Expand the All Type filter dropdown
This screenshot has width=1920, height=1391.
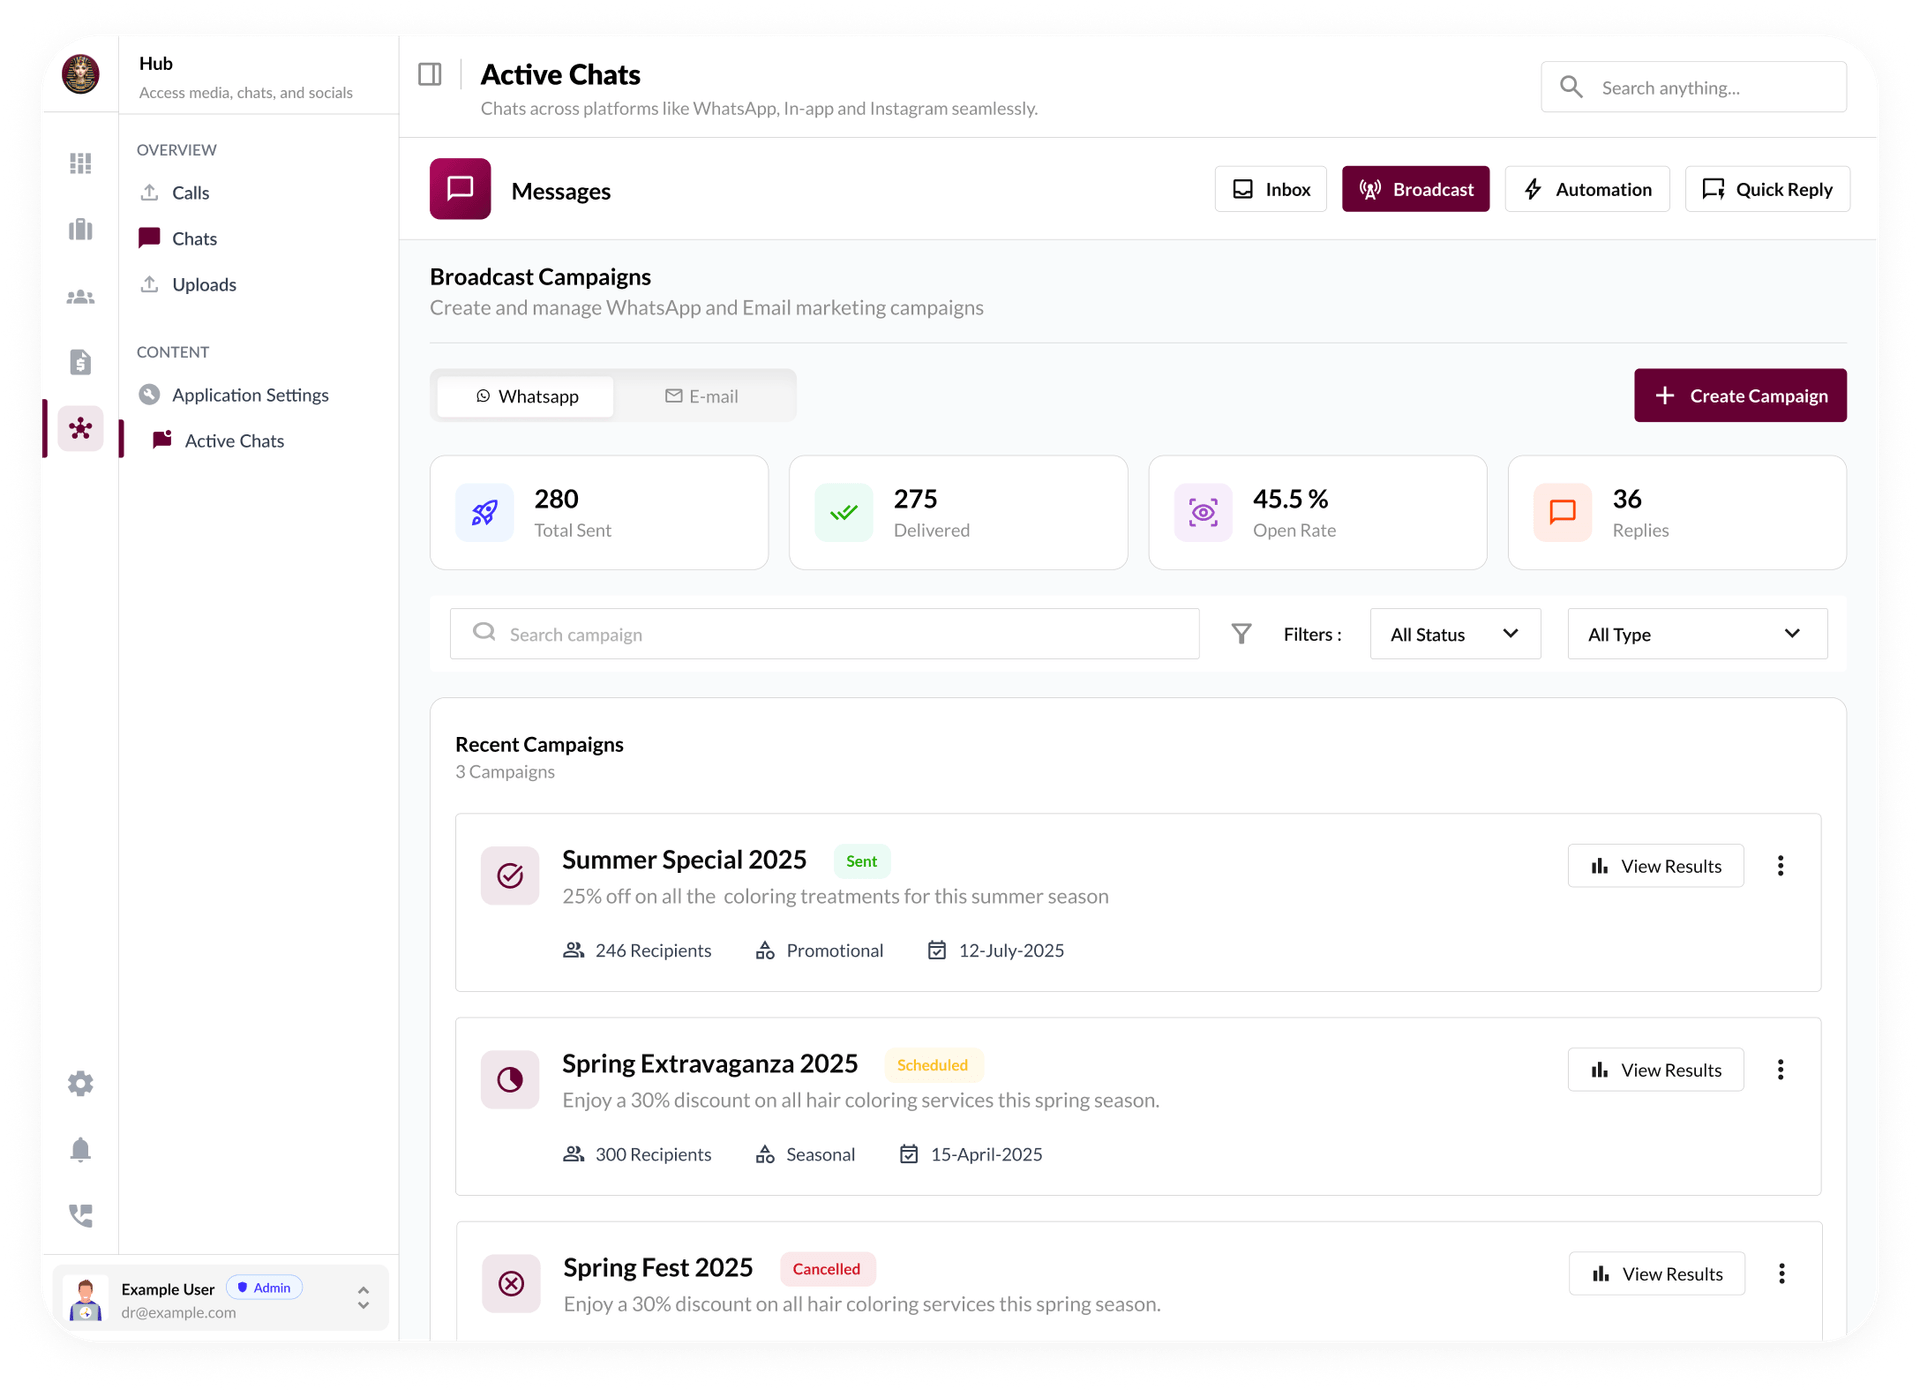click(1697, 634)
